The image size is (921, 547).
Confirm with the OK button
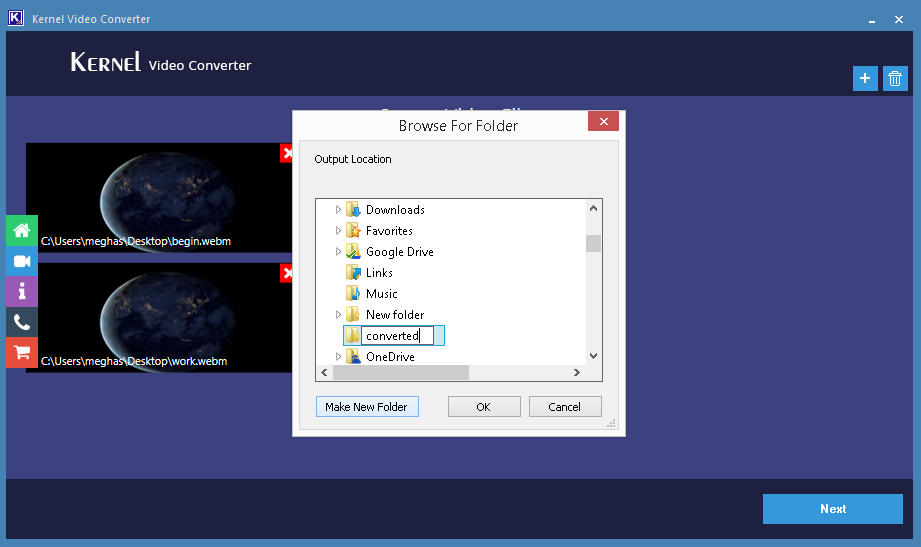click(484, 407)
